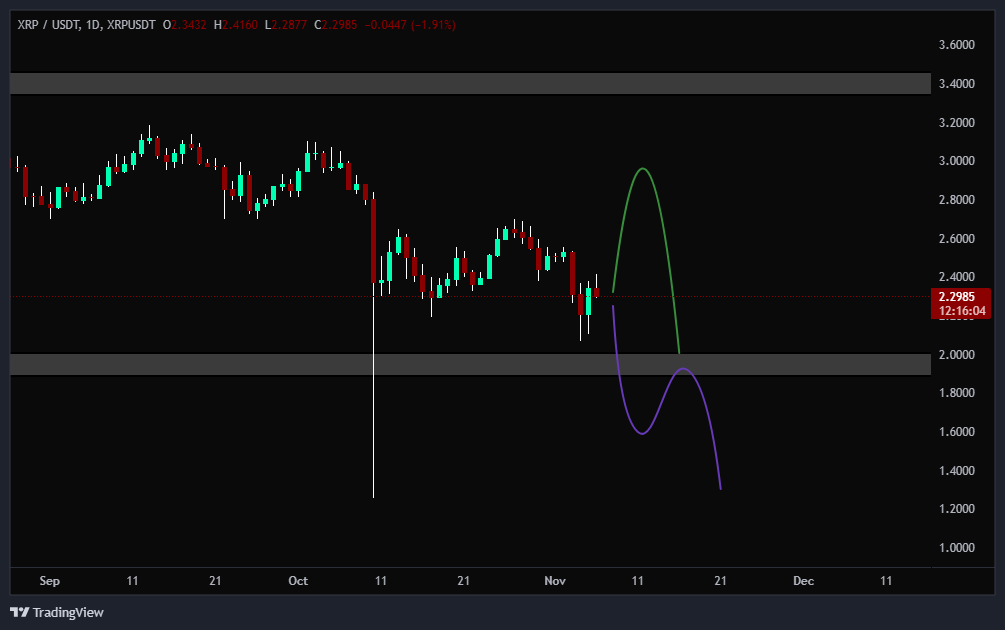Image resolution: width=1005 pixels, height=630 pixels.
Task: Click the green projected curve peak
Action: (x=643, y=169)
